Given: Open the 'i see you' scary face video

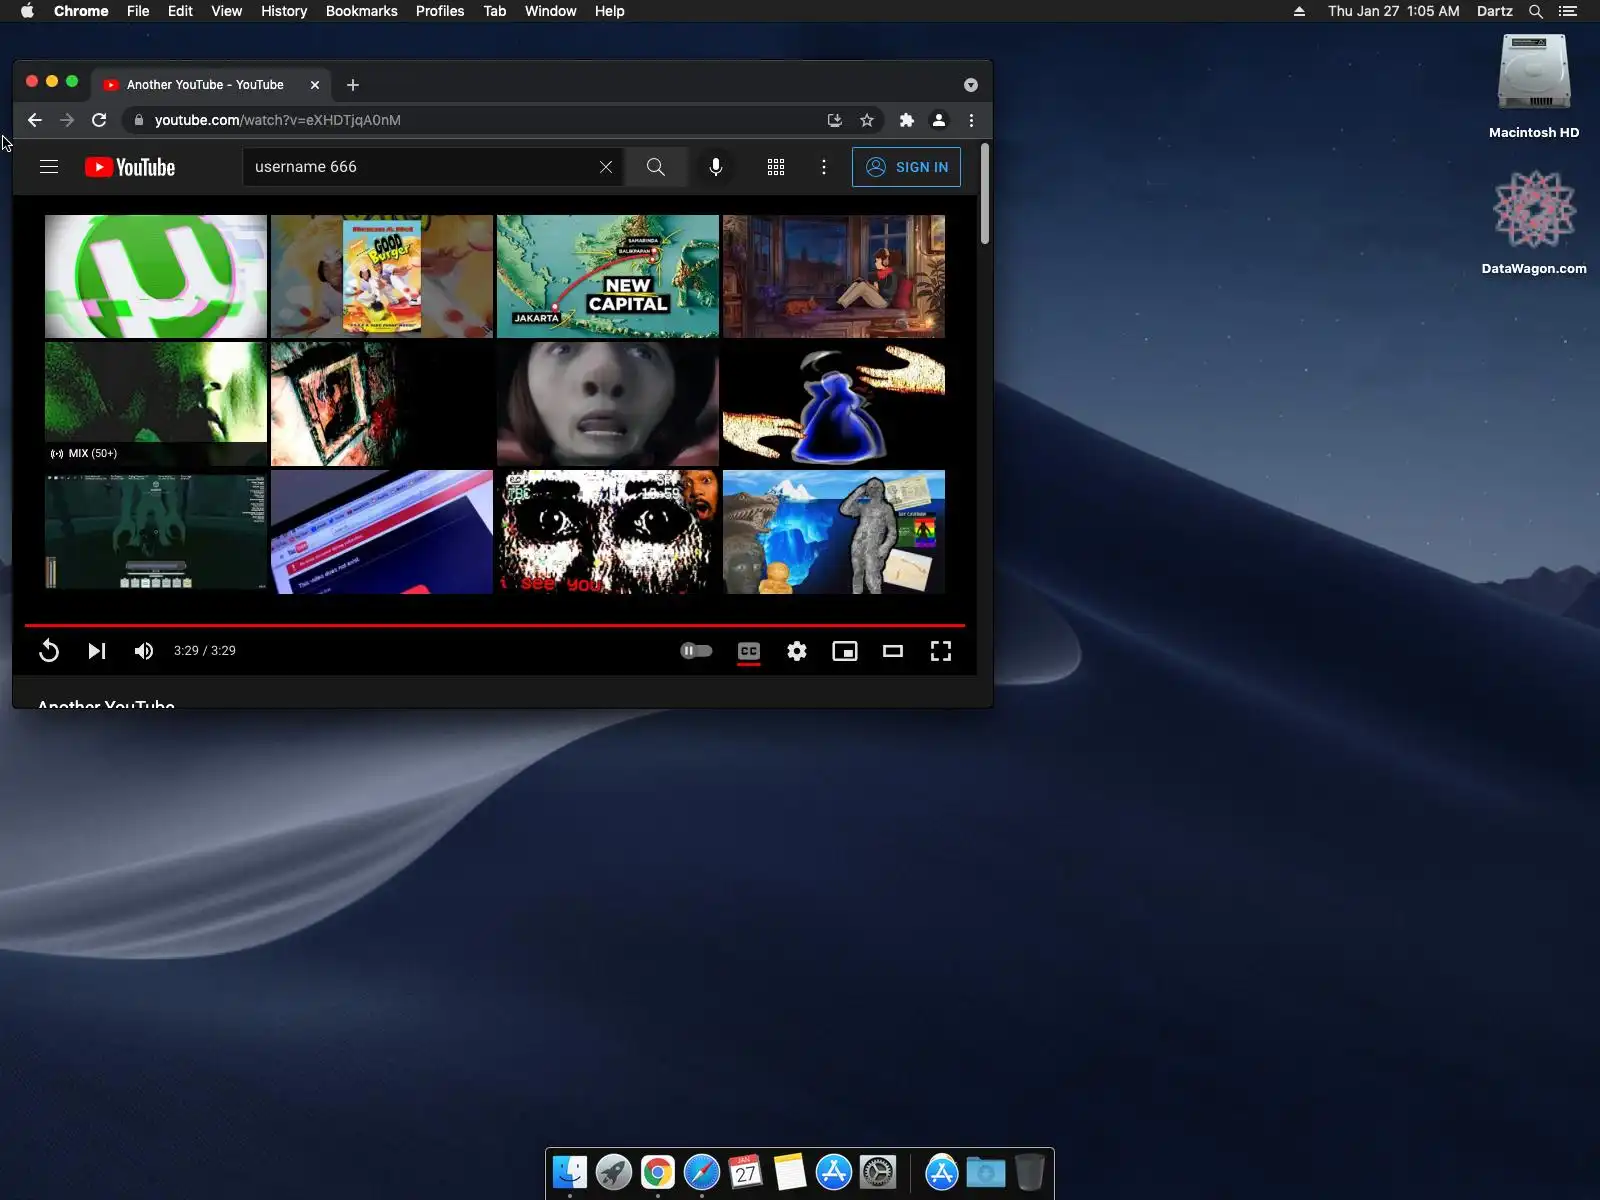Looking at the screenshot, I should pyautogui.click(x=608, y=532).
